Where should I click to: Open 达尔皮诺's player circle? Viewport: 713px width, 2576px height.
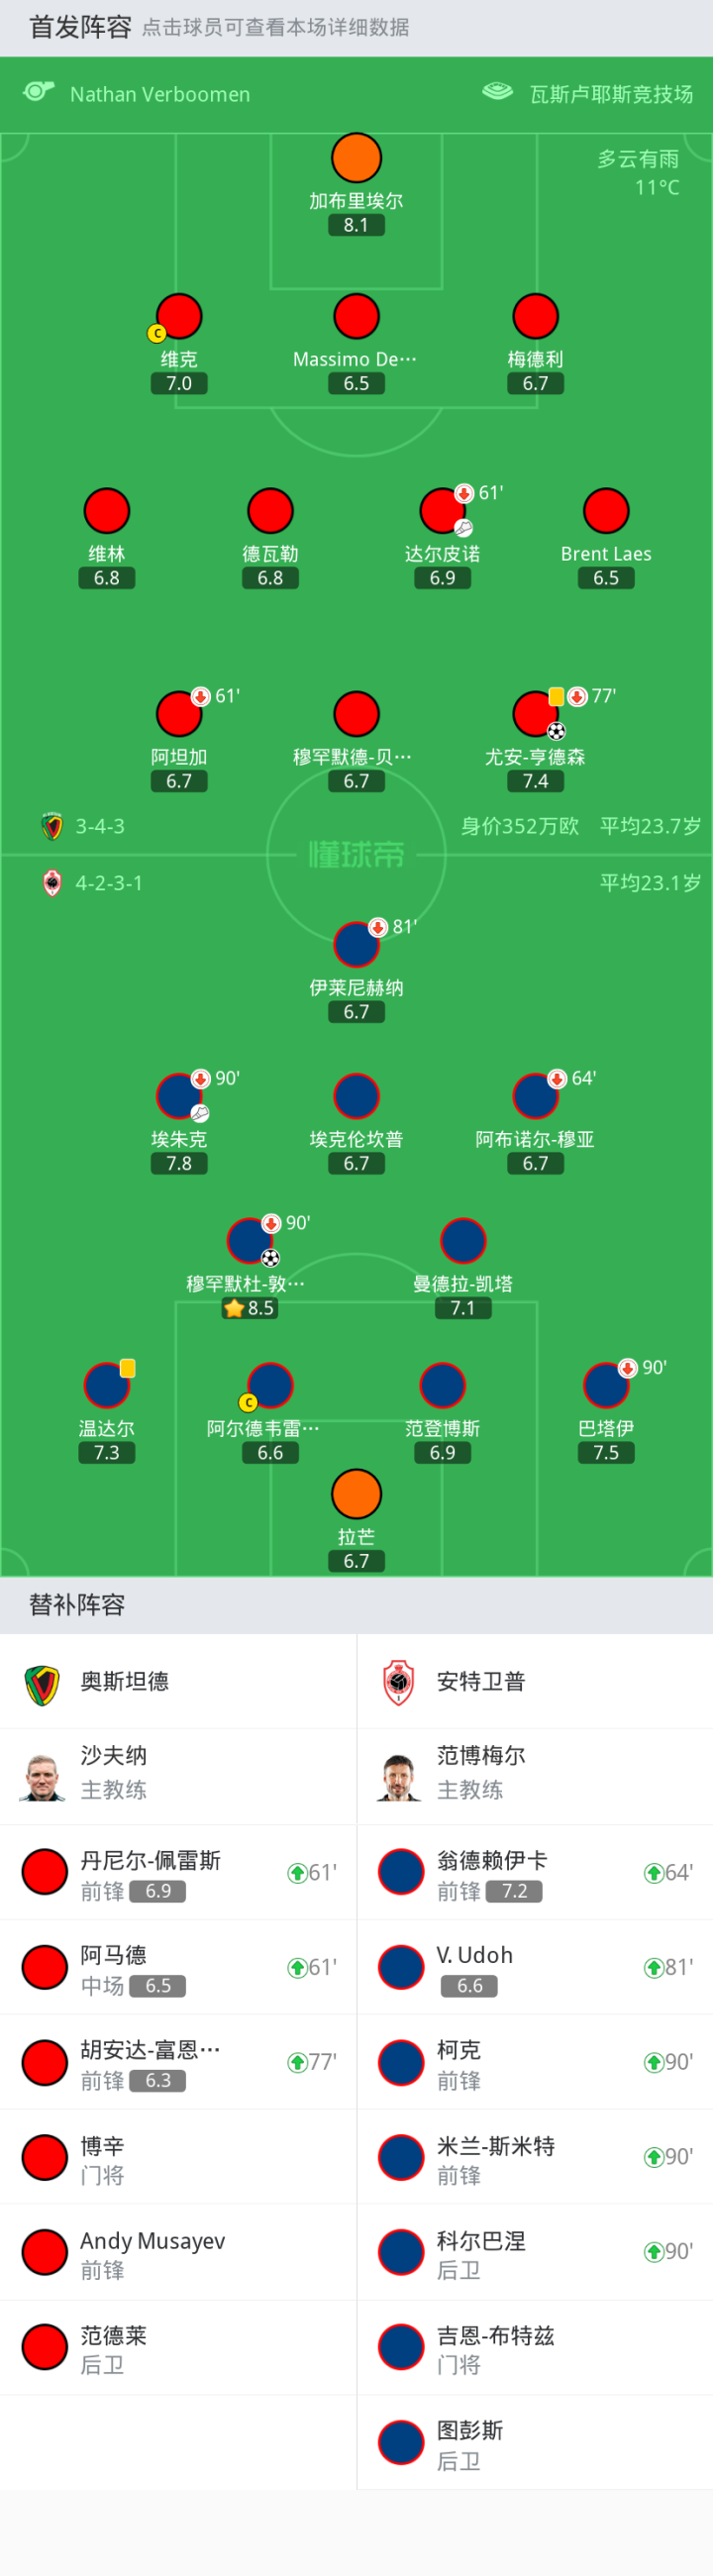pyautogui.click(x=442, y=511)
